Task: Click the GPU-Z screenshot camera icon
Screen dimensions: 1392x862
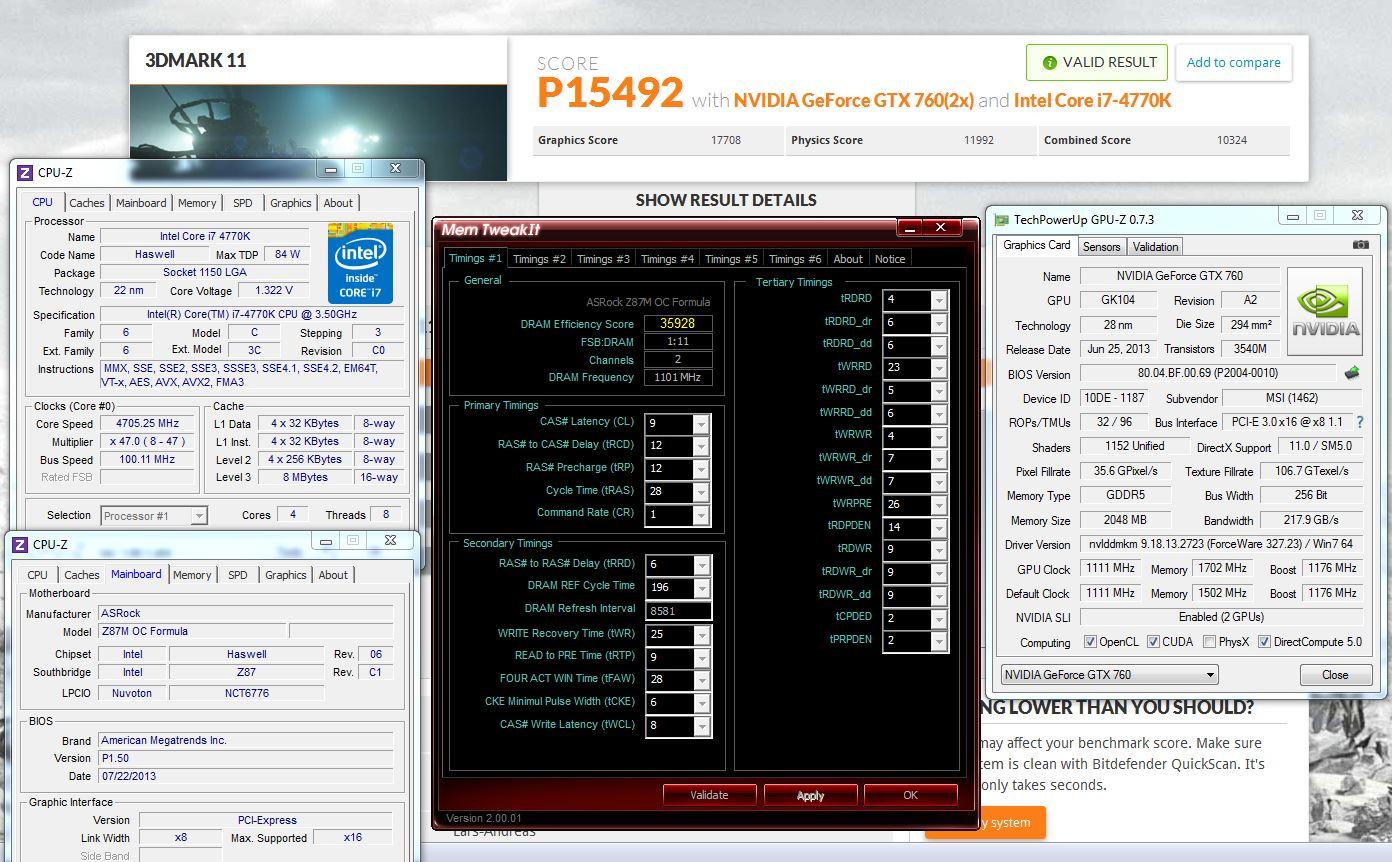Action: [1360, 245]
